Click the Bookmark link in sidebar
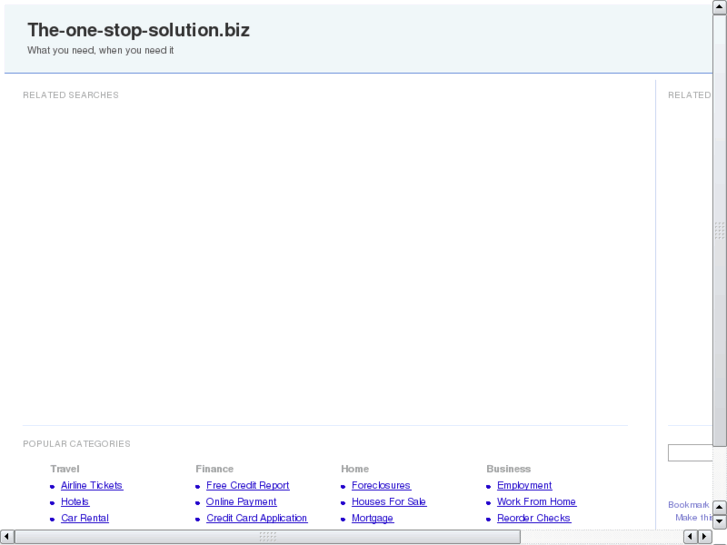The image size is (727, 545). click(x=689, y=505)
